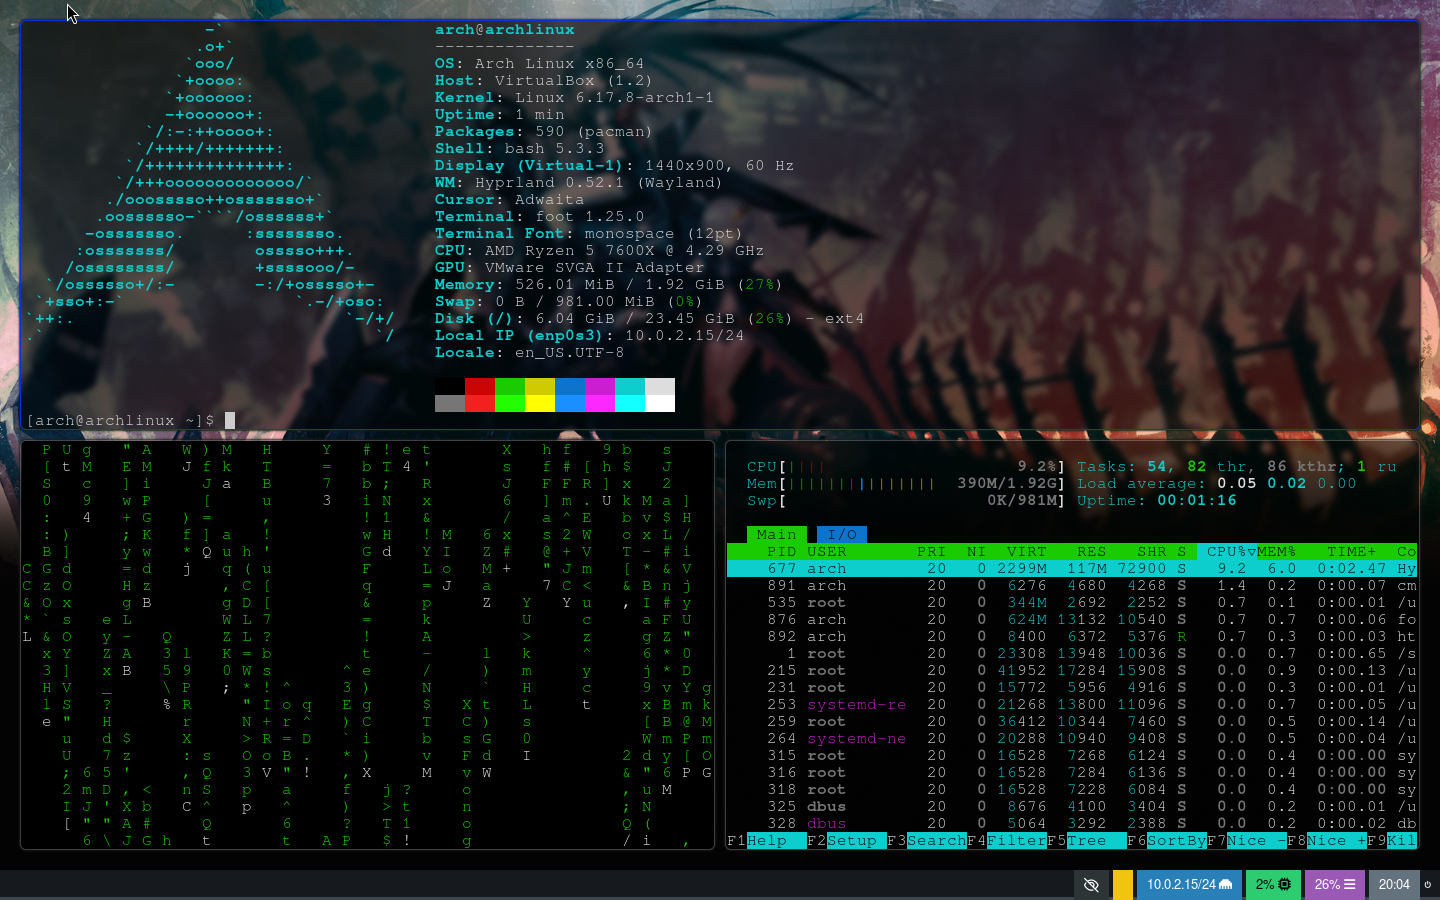This screenshot has height=900, width=1440.
Task: Open the power menu icon in the bar
Action: (1428, 884)
